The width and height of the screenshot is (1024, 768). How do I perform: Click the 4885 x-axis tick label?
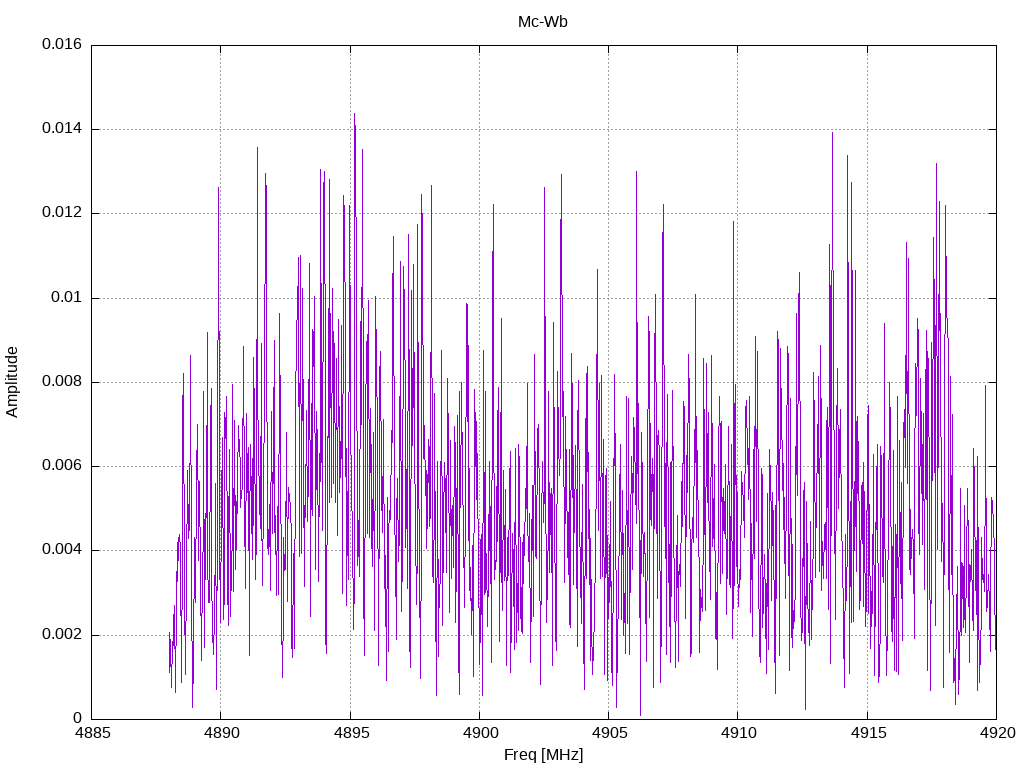click(x=92, y=733)
